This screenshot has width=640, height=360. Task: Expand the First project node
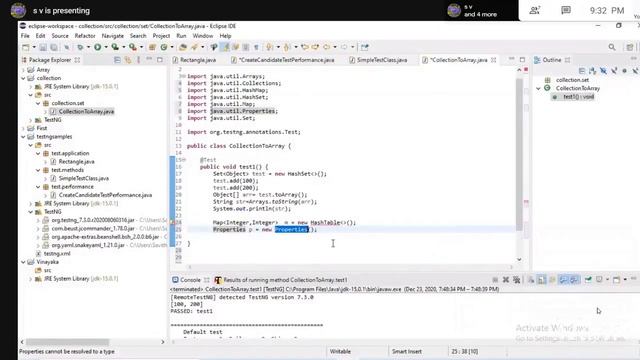pyautogui.click(x=23, y=128)
